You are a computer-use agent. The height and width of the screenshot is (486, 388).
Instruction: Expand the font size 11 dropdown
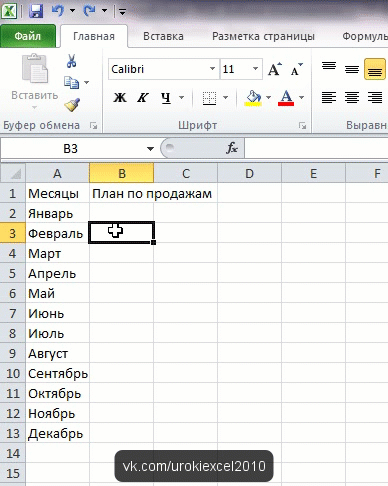click(255, 69)
